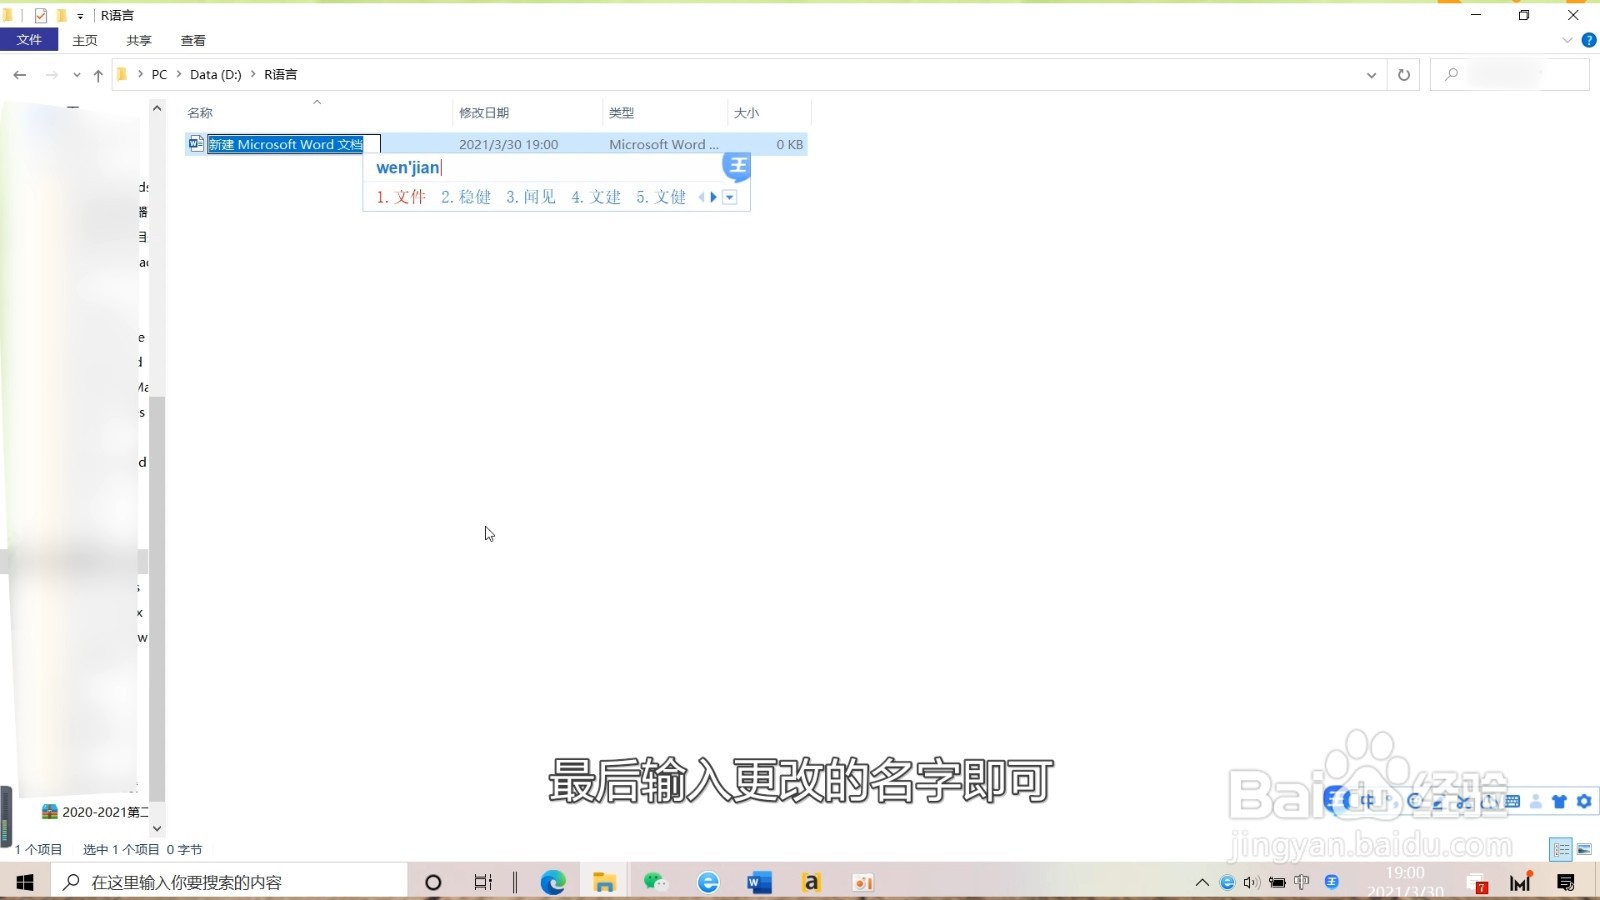
Task: Open the Windows Start menu
Action: tap(25, 882)
